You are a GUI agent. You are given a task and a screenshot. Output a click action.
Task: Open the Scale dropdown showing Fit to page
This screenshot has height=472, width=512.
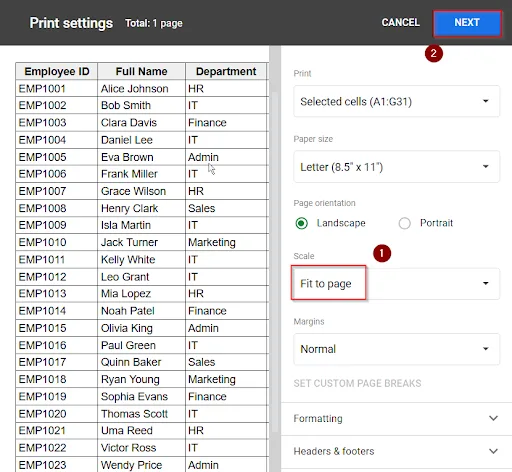(397, 284)
